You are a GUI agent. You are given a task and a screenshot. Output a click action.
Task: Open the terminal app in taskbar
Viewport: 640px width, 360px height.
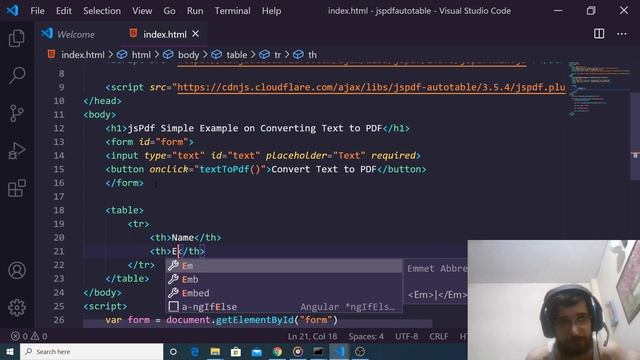pos(318,351)
